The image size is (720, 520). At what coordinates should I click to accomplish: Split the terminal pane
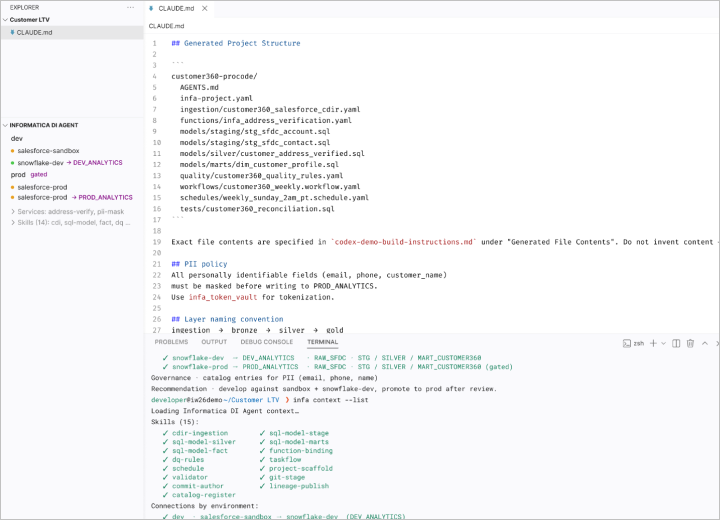coord(676,343)
